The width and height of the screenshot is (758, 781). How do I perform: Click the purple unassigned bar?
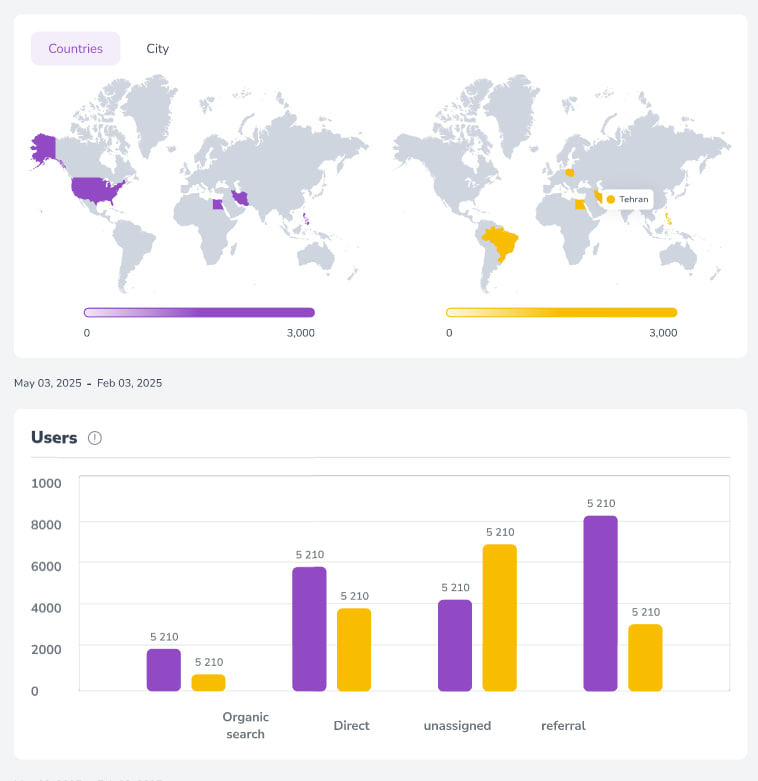click(x=455, y=645)
